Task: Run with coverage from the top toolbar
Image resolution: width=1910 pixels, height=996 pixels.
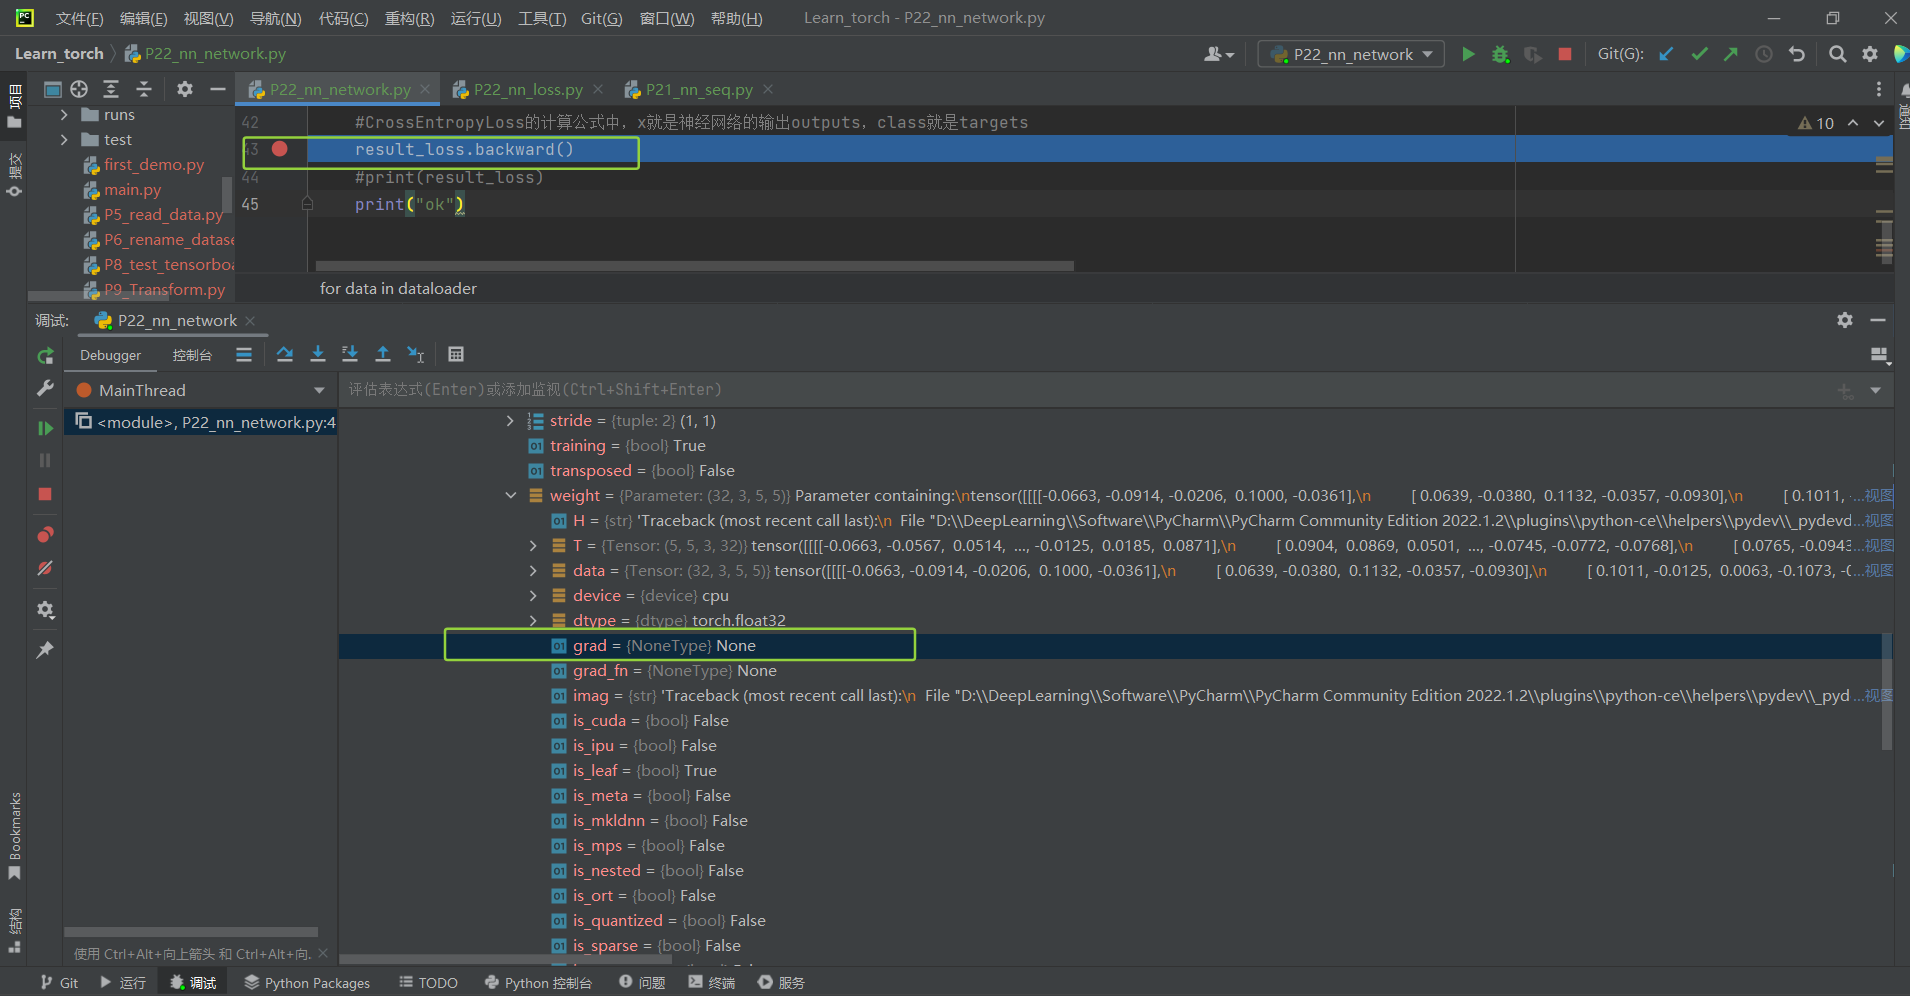Action: (x=1532, y=54)
